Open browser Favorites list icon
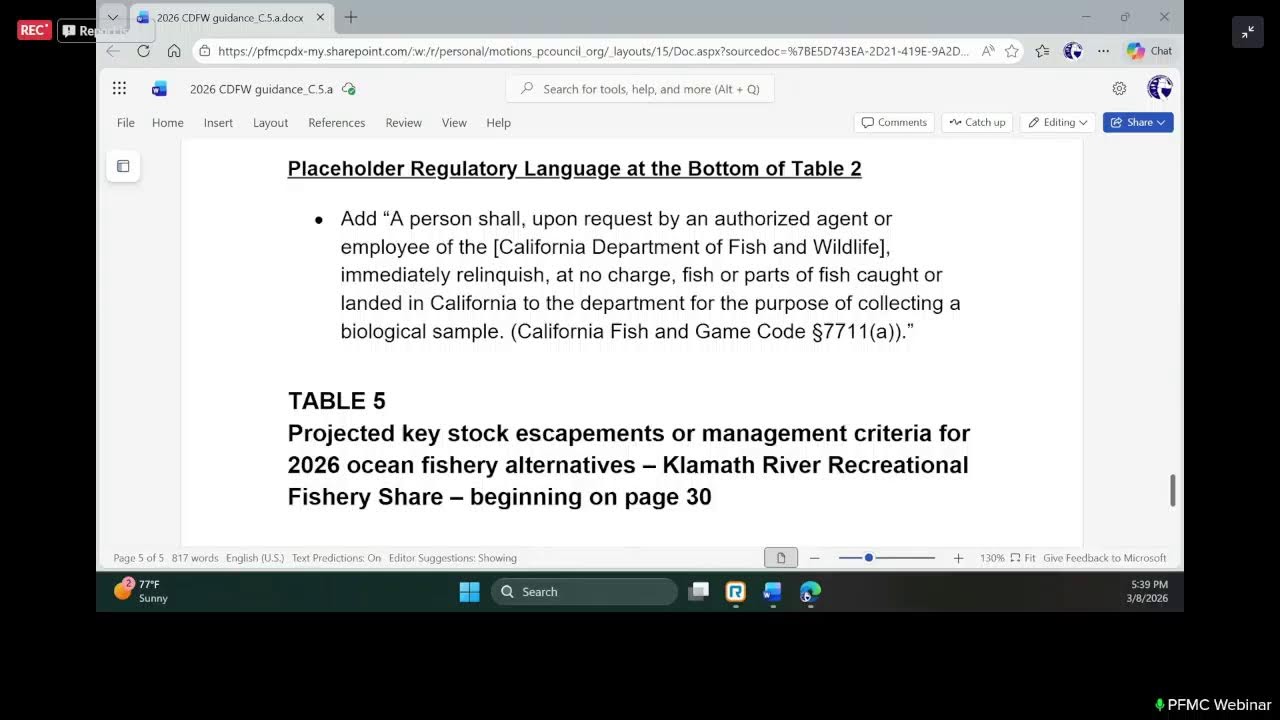This screenshot has height=720, width=1280. coord(1043,50)
